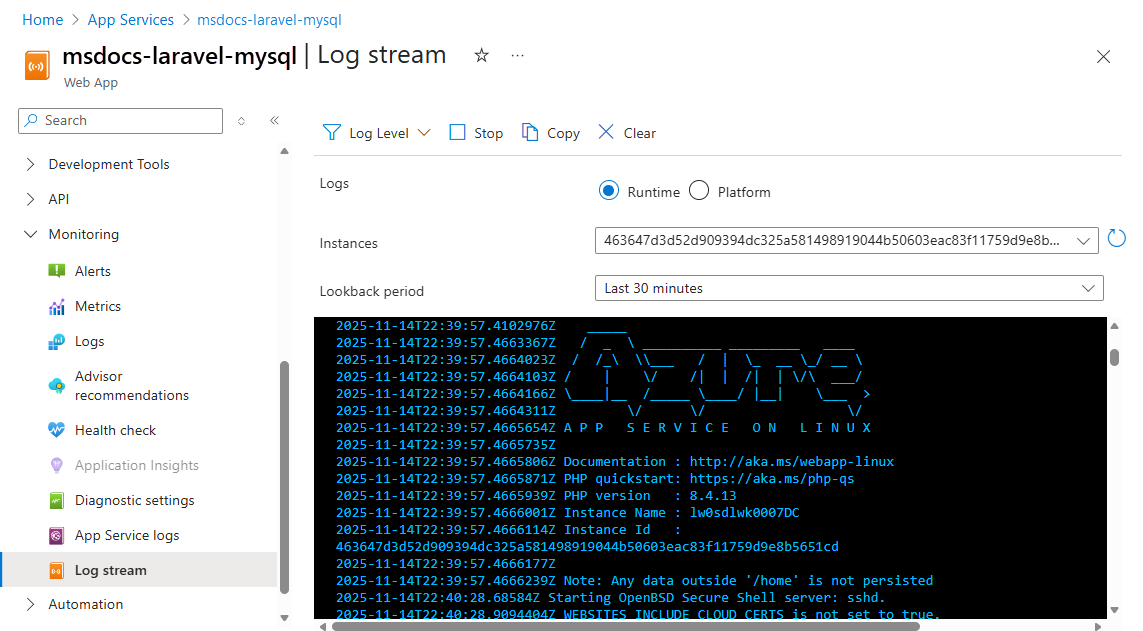Open Diagnostic settings
The width and height of the screenshot is (1143, 631).
[x=134, y=500]
